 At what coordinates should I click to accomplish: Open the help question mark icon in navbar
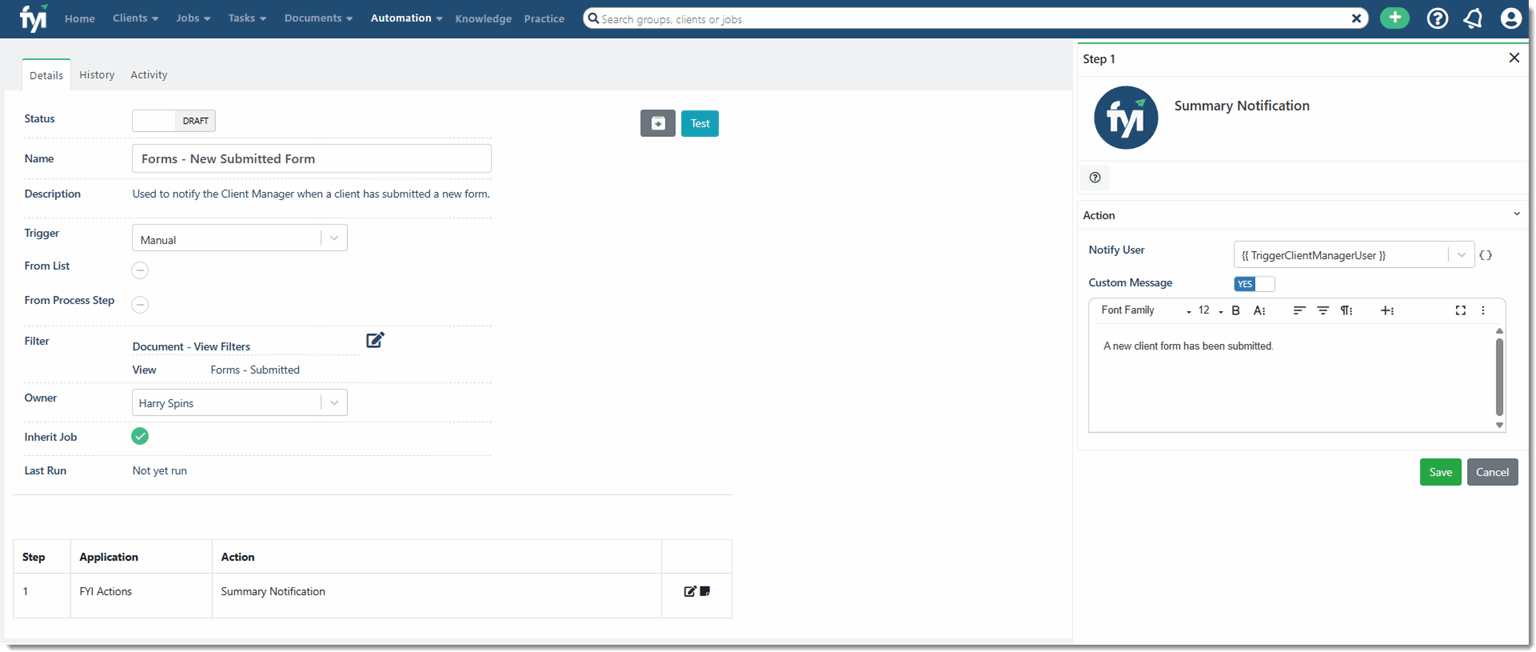pyautogui.click(x=1437, y=18)
